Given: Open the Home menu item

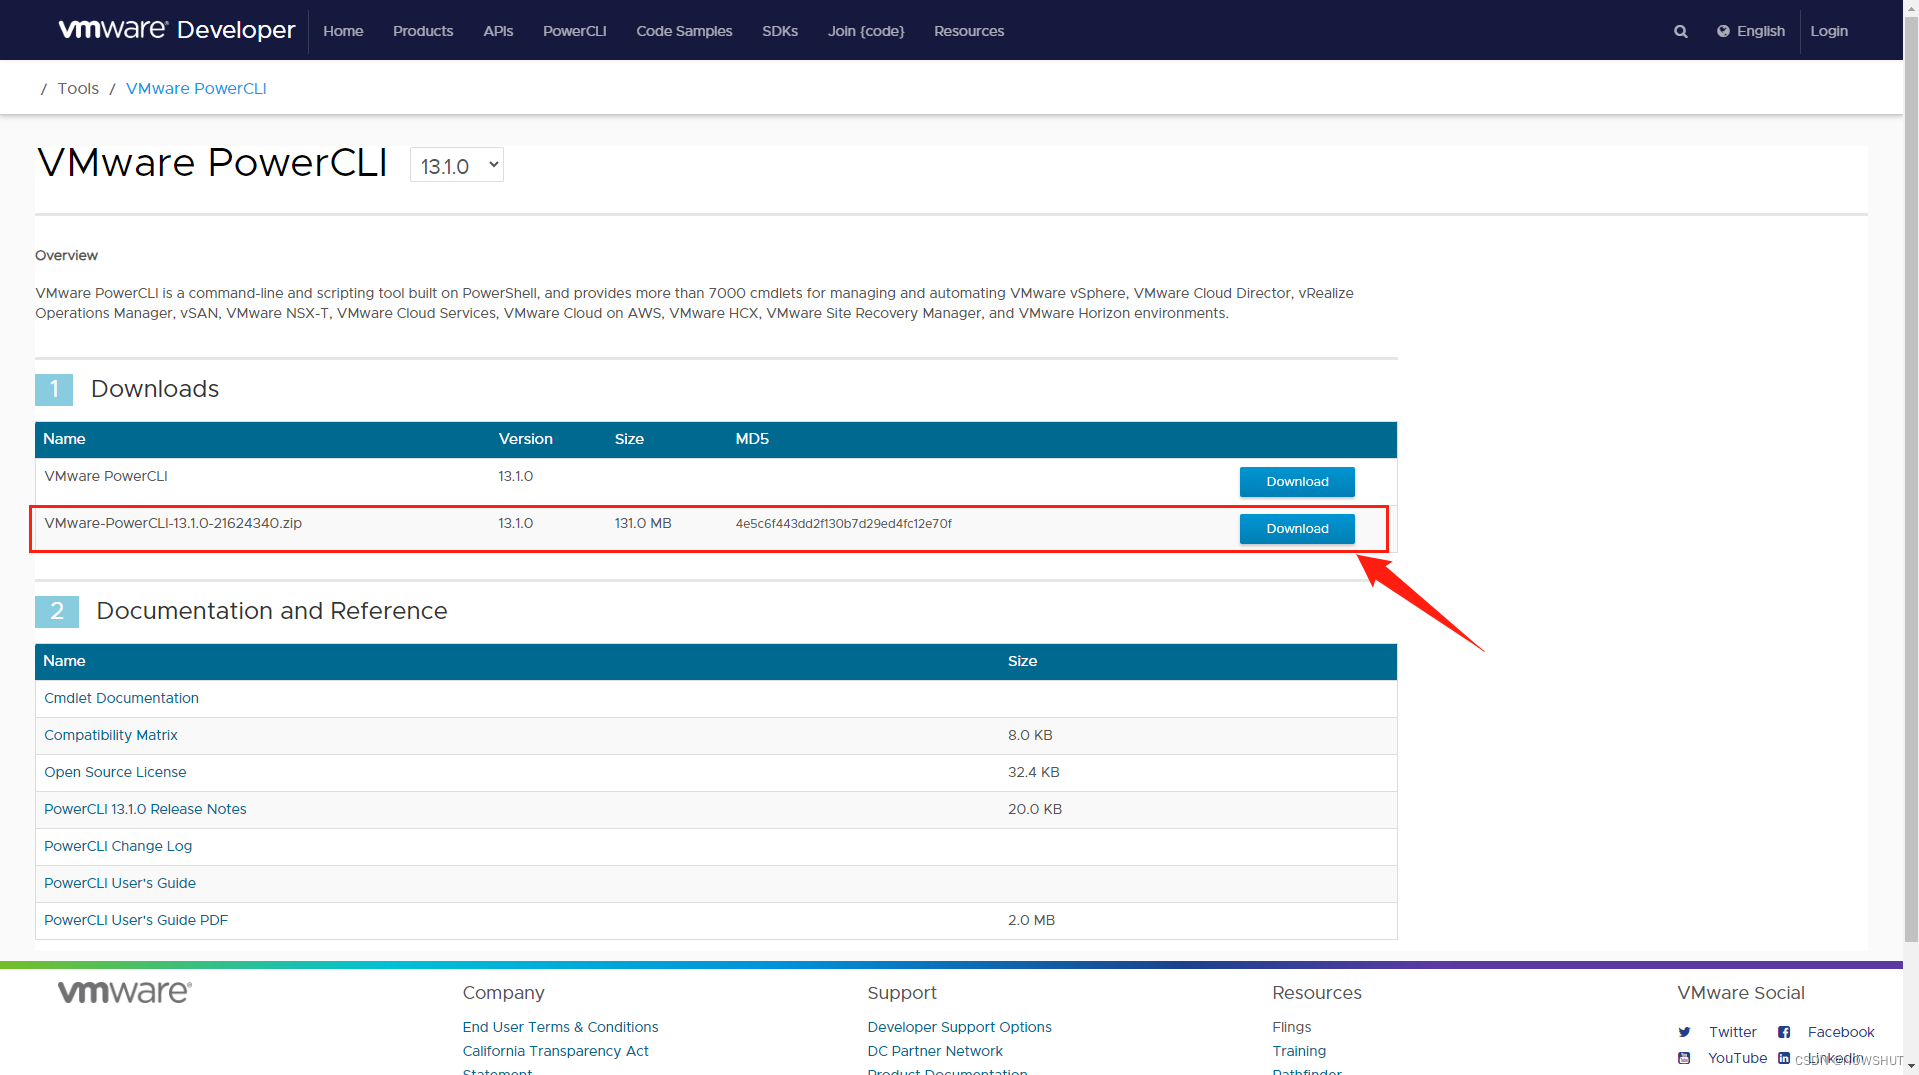Looking at the screenshot, I should click(343, 31).
